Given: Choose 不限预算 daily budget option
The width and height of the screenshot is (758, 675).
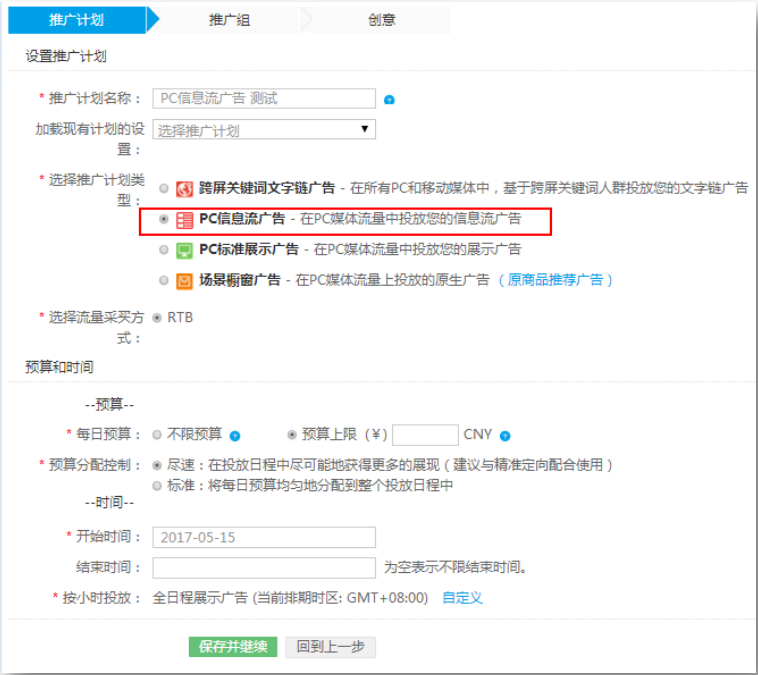Looking at the screenshot, I should [x=157, y=435].
